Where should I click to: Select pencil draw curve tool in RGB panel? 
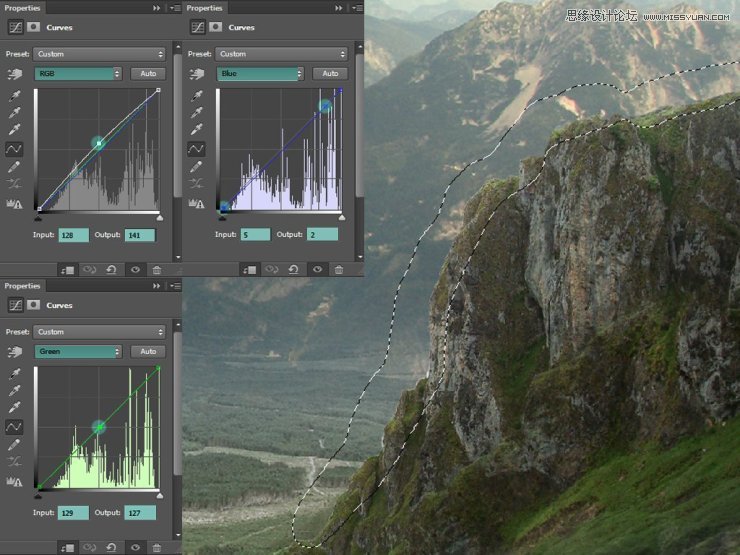(14, 167)
